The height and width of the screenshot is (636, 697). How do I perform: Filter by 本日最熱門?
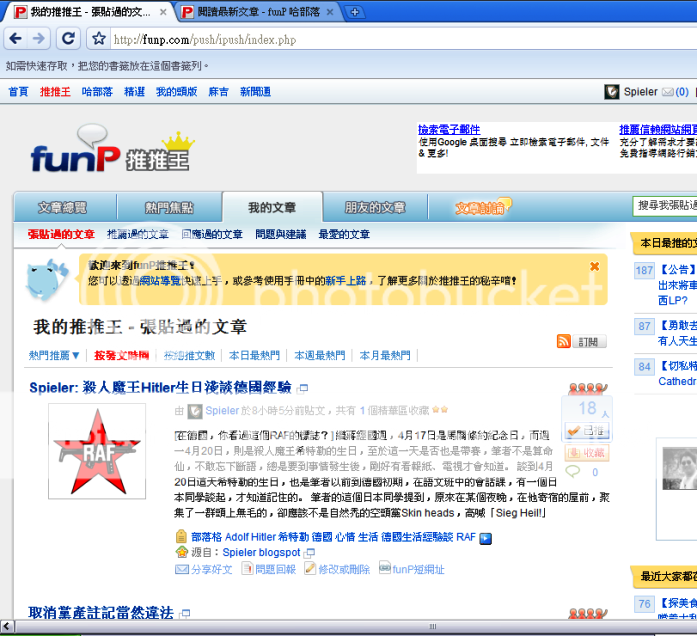[x=254, y=356]
